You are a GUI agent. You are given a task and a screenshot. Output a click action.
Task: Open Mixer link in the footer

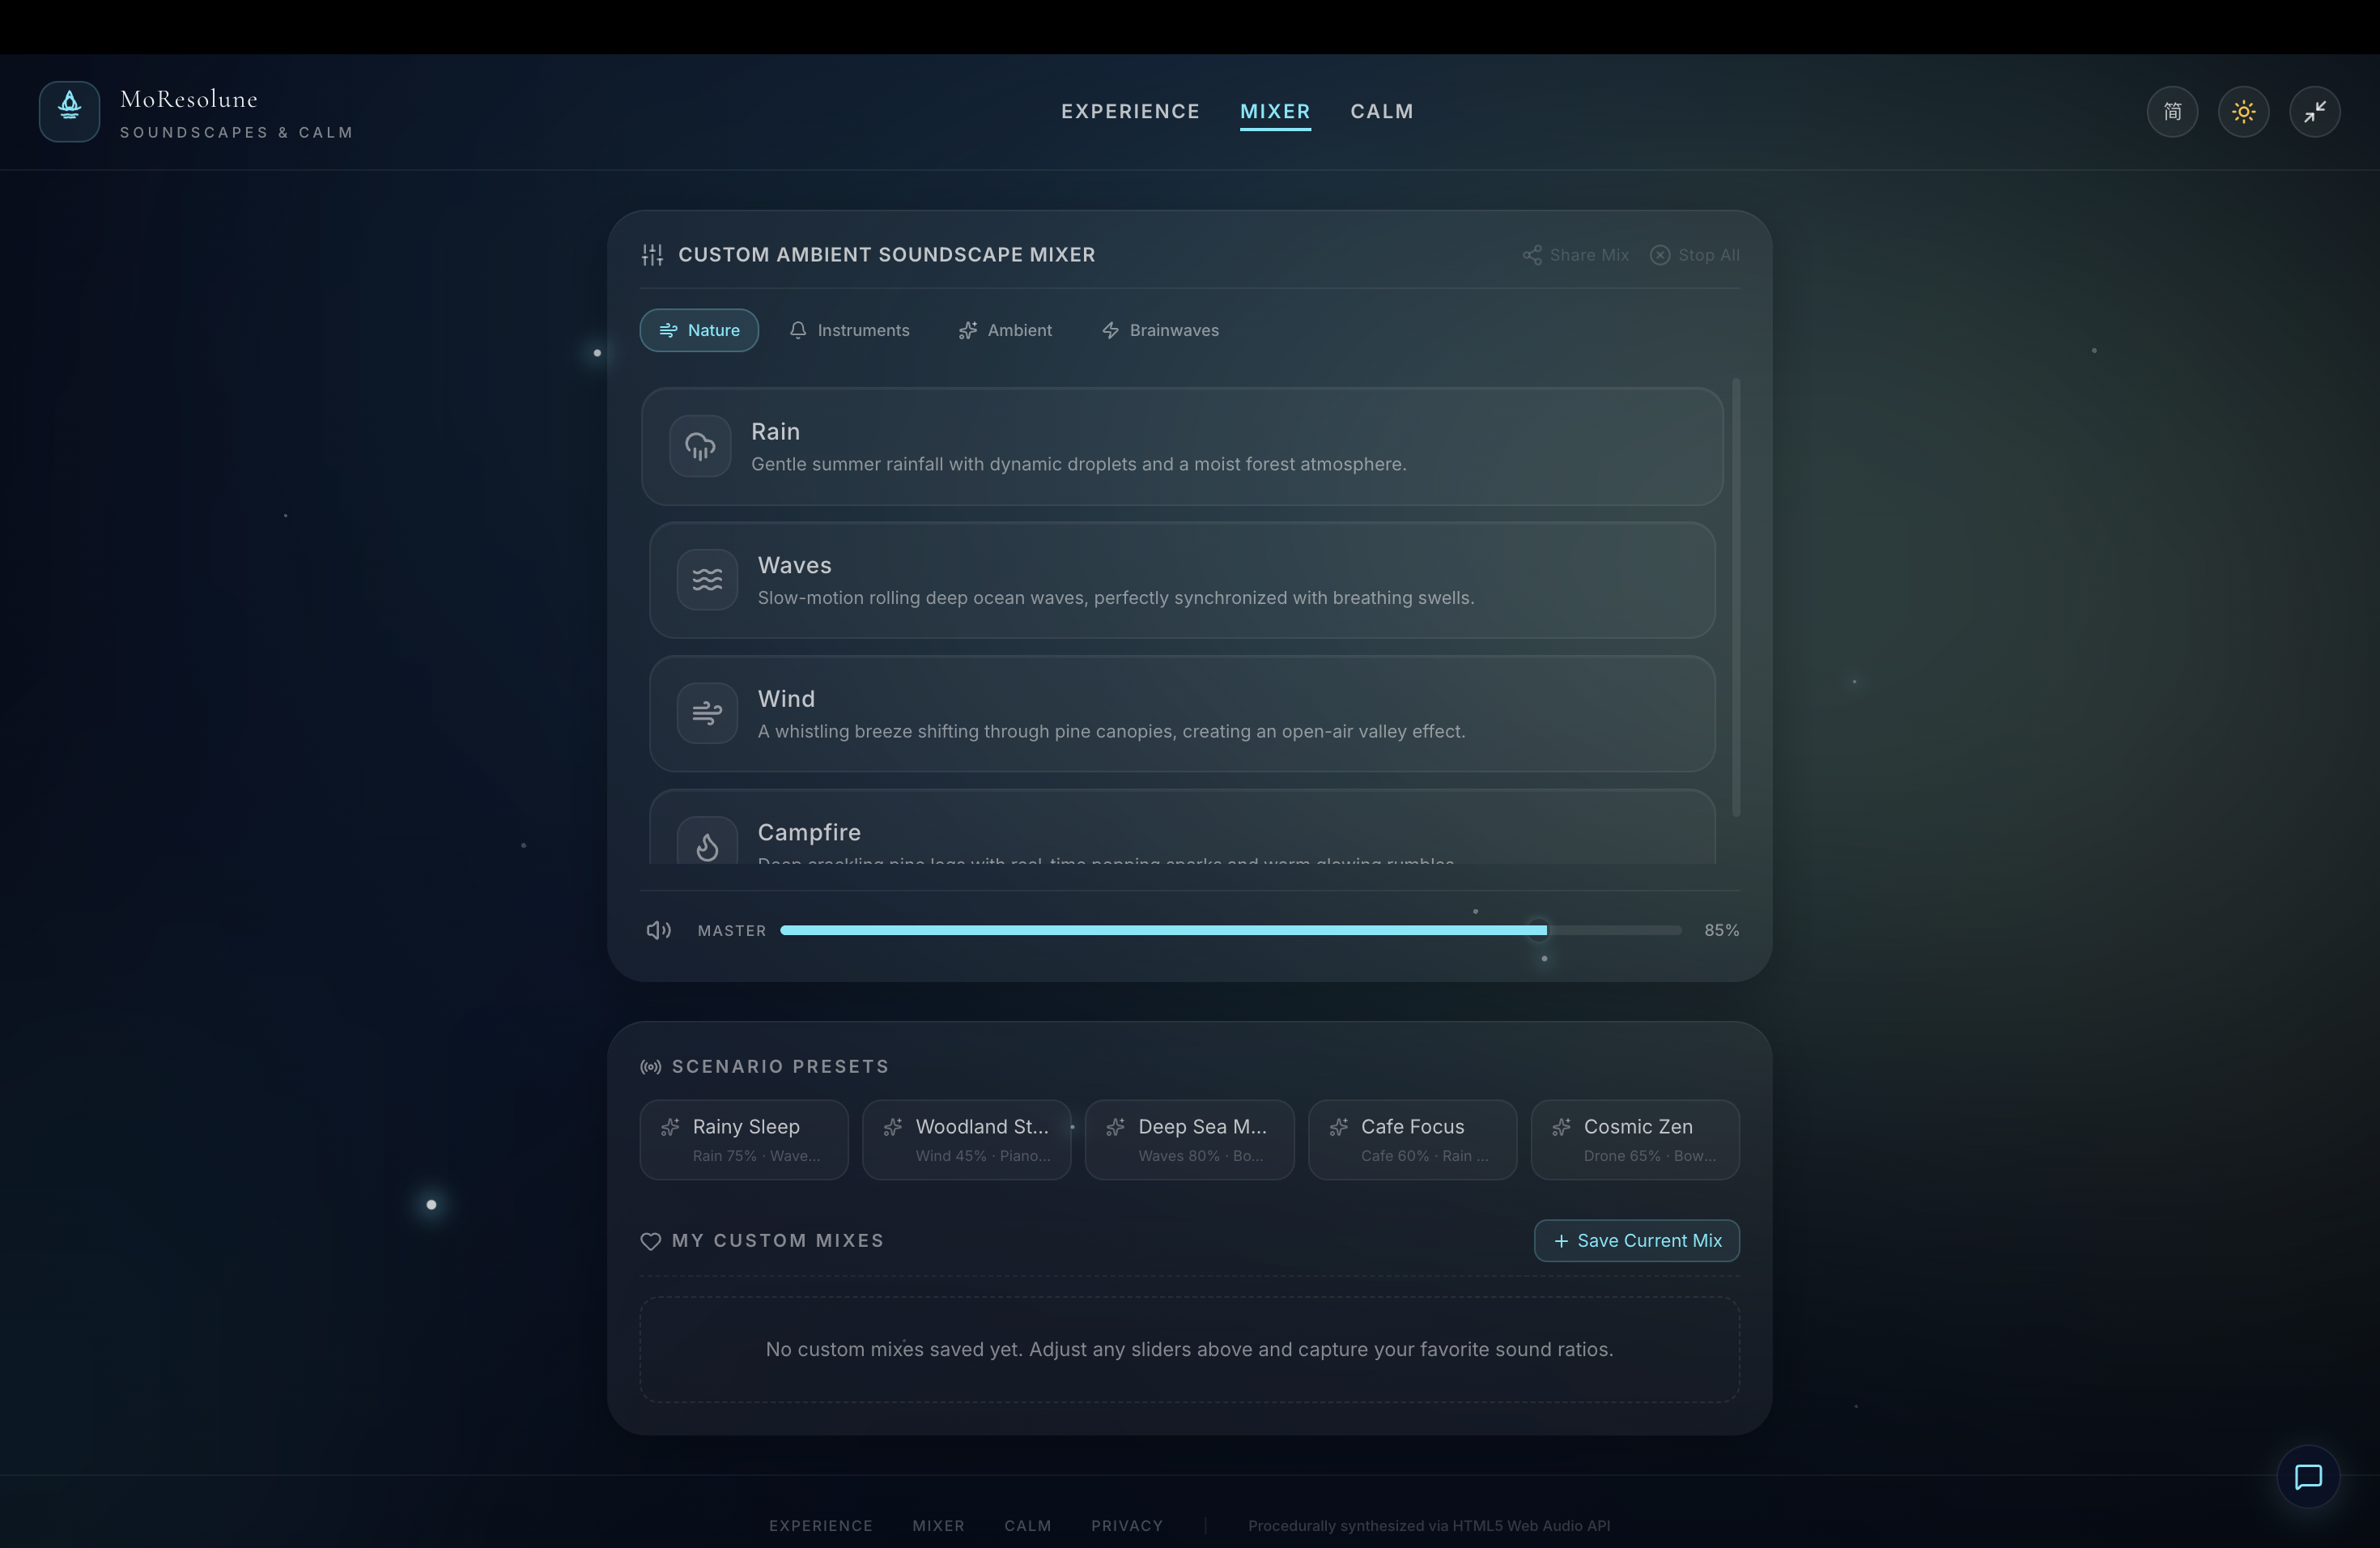[x=938, y=1526]
